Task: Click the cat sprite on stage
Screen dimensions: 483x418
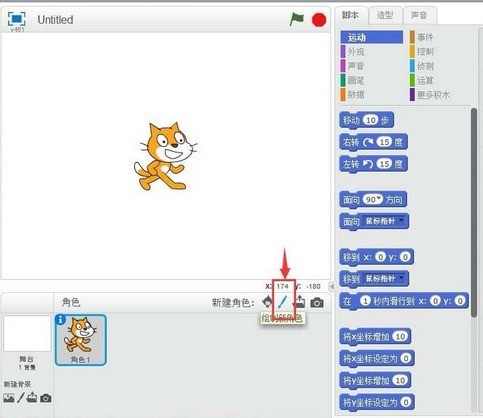Action: (165, 156)
